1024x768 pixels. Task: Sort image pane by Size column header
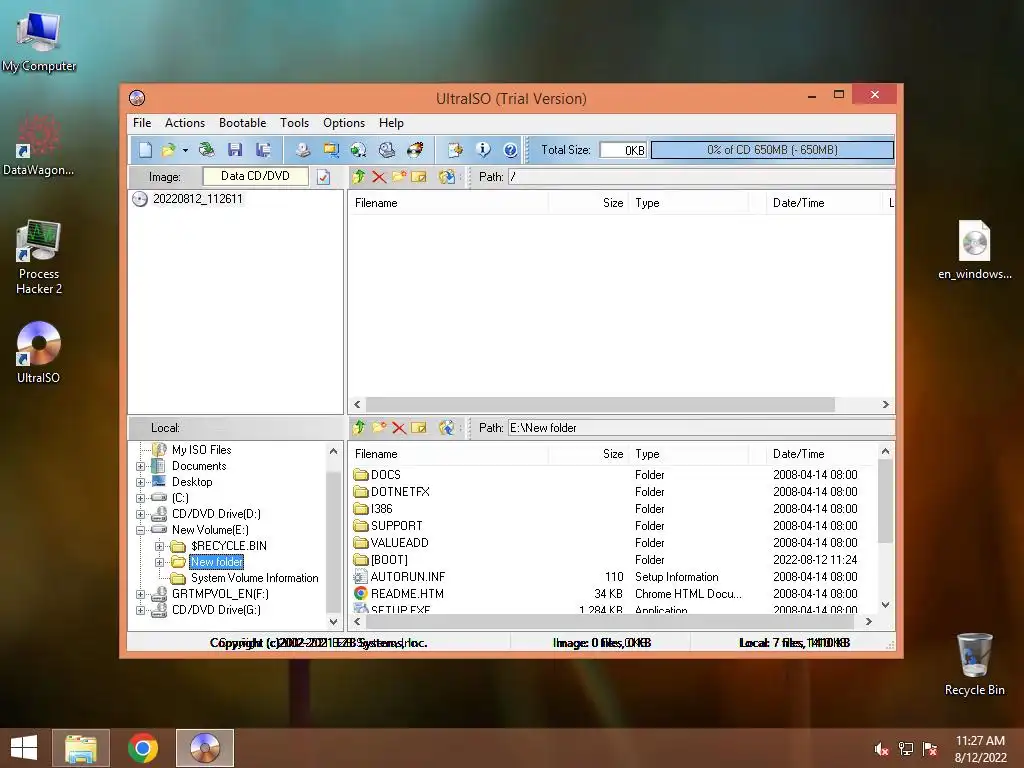click(x=588, y=203)
